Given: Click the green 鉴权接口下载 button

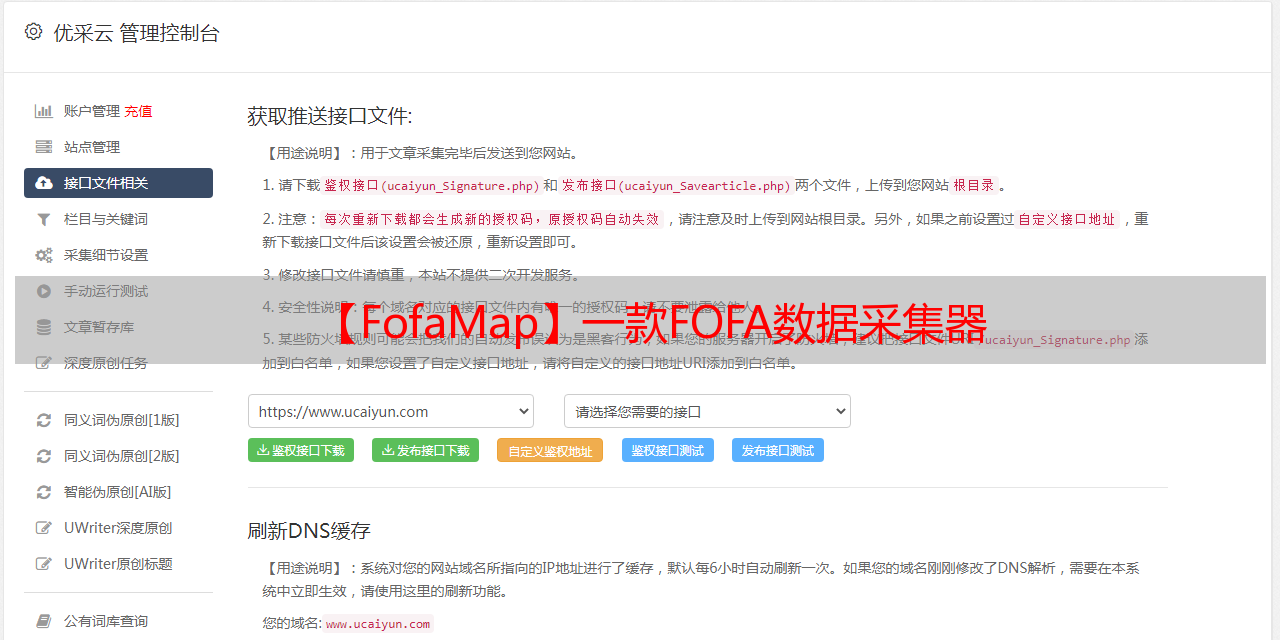Looking at the screenshot, I should (x=301, y=450).
